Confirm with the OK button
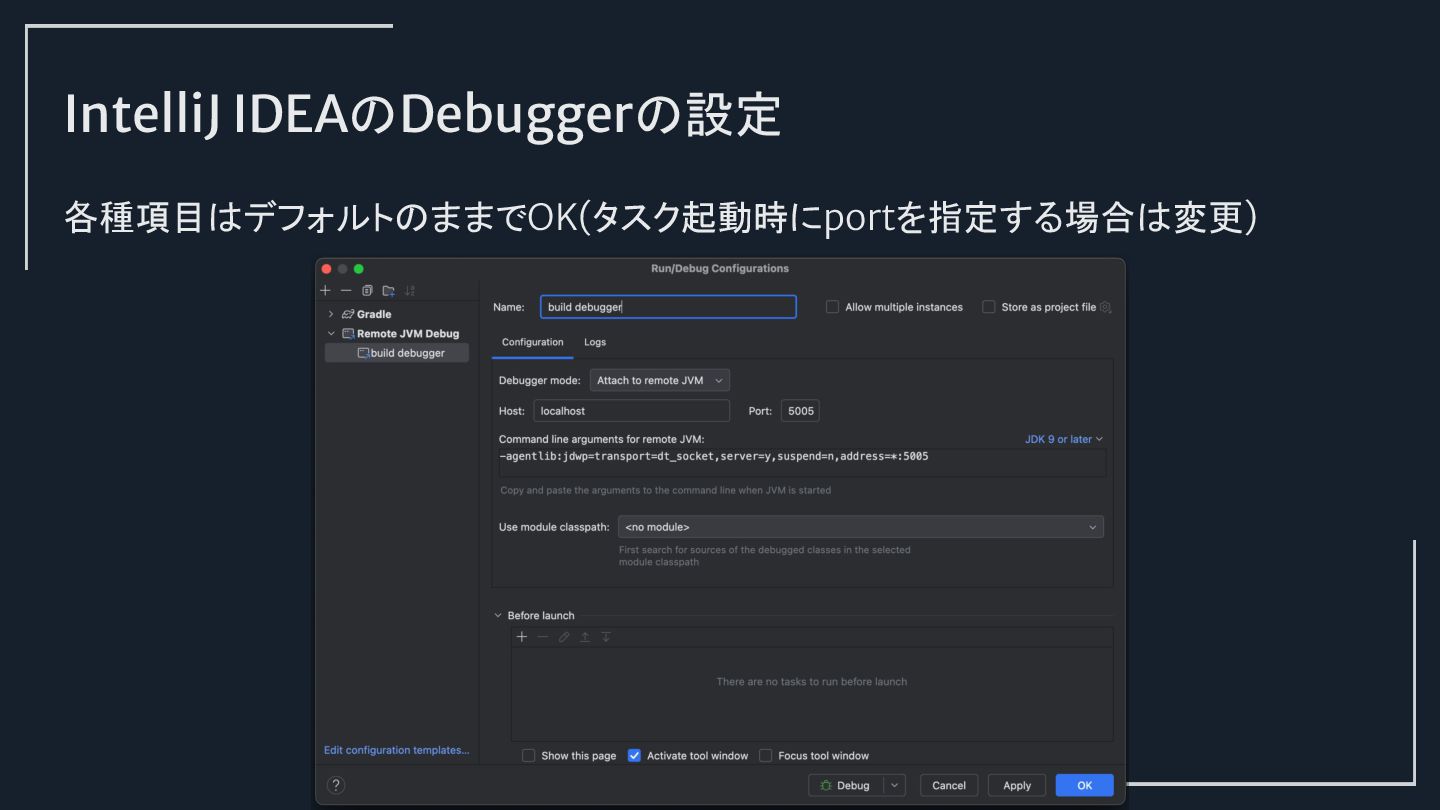Image resolution: width=1440 pixels, height=810 pixels. tap(1084, 786)
